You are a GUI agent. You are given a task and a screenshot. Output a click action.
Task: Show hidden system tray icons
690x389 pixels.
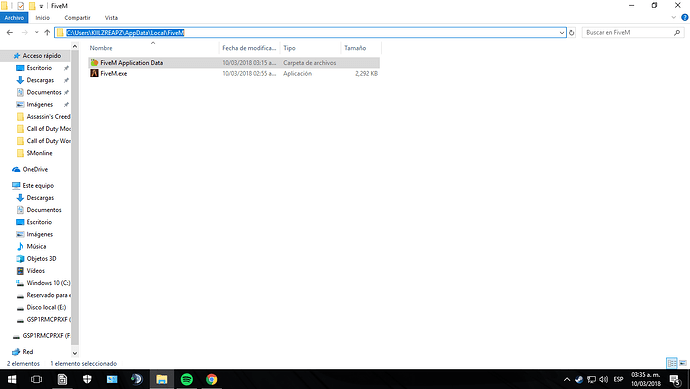tap(567, 379)
